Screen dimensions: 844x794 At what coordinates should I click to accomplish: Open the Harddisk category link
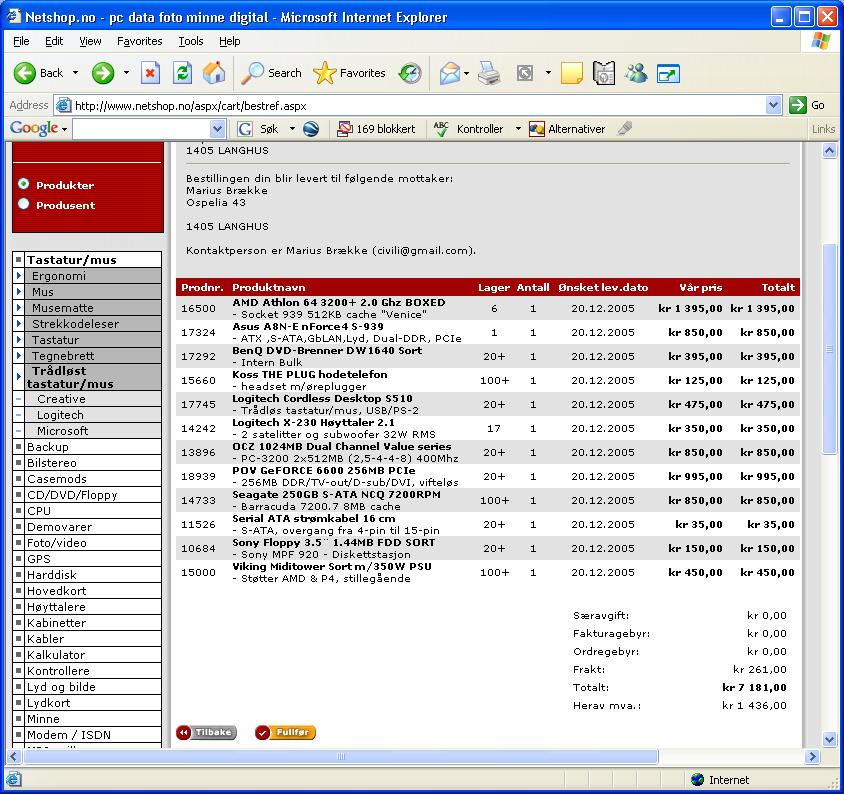[x=52, y=575]
